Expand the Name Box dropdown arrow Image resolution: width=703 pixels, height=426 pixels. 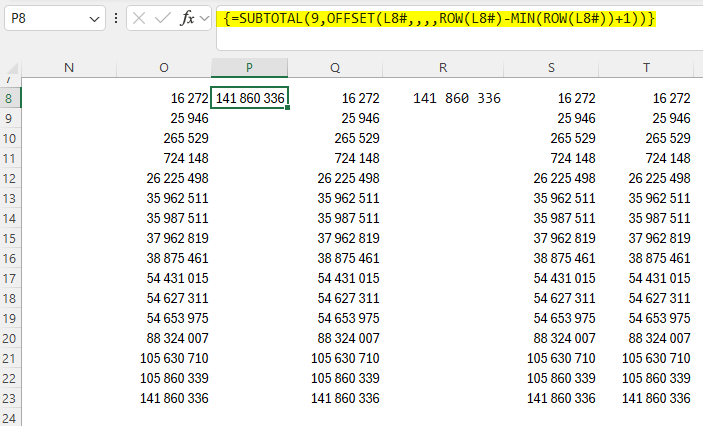coord(94,19)
